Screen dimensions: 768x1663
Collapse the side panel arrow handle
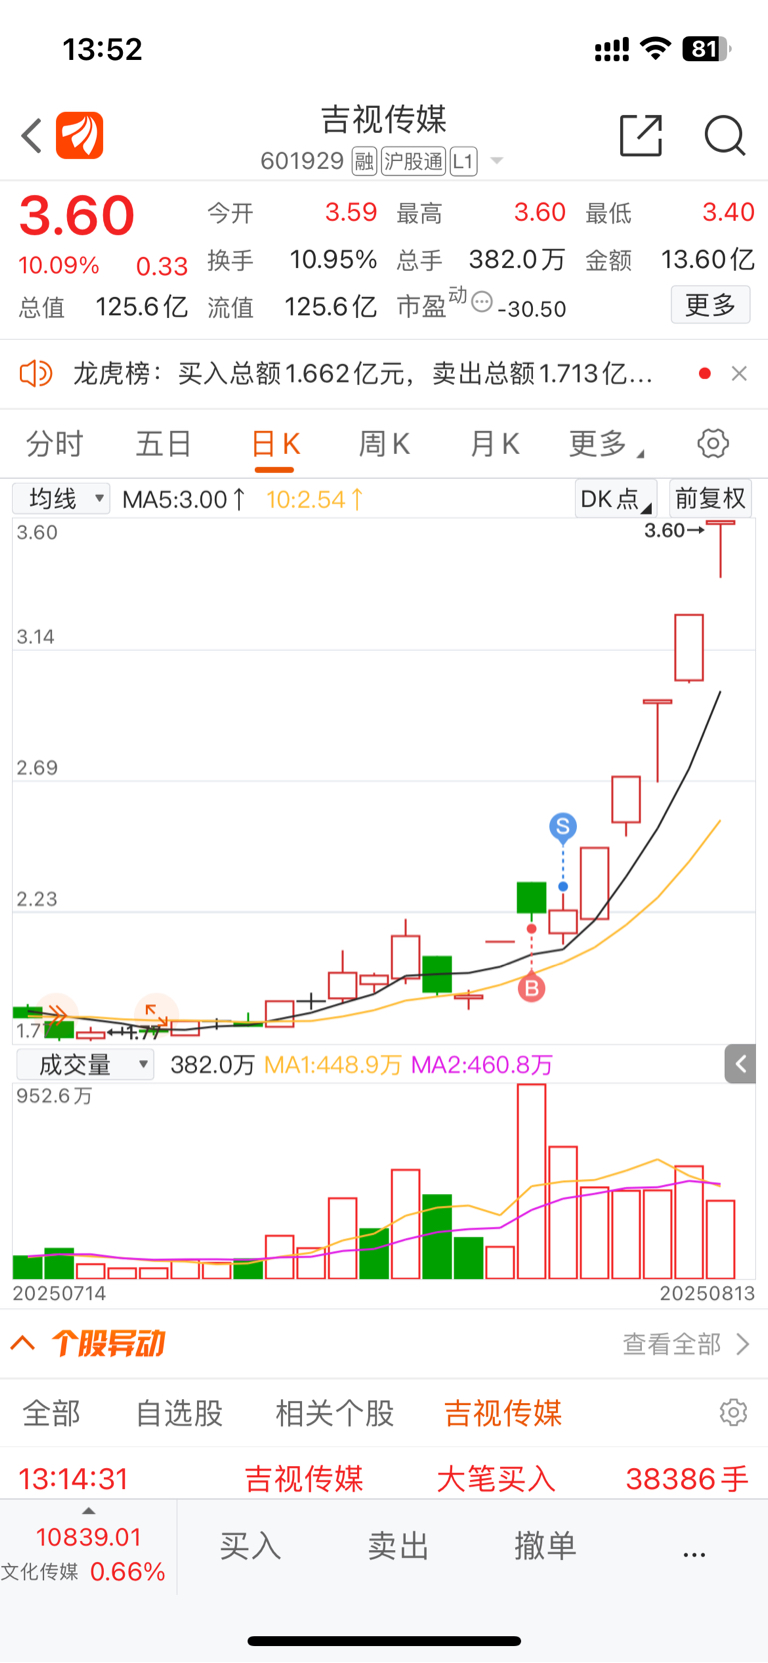740,1064
